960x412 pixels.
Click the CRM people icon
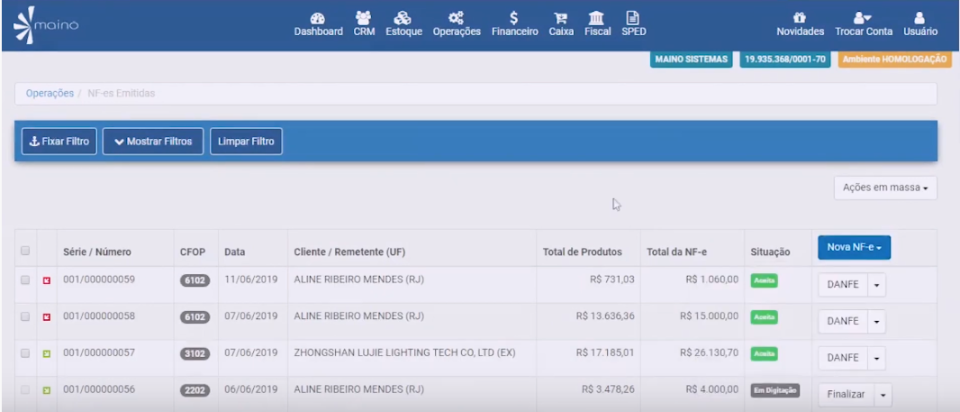click(x=363, y=18)
